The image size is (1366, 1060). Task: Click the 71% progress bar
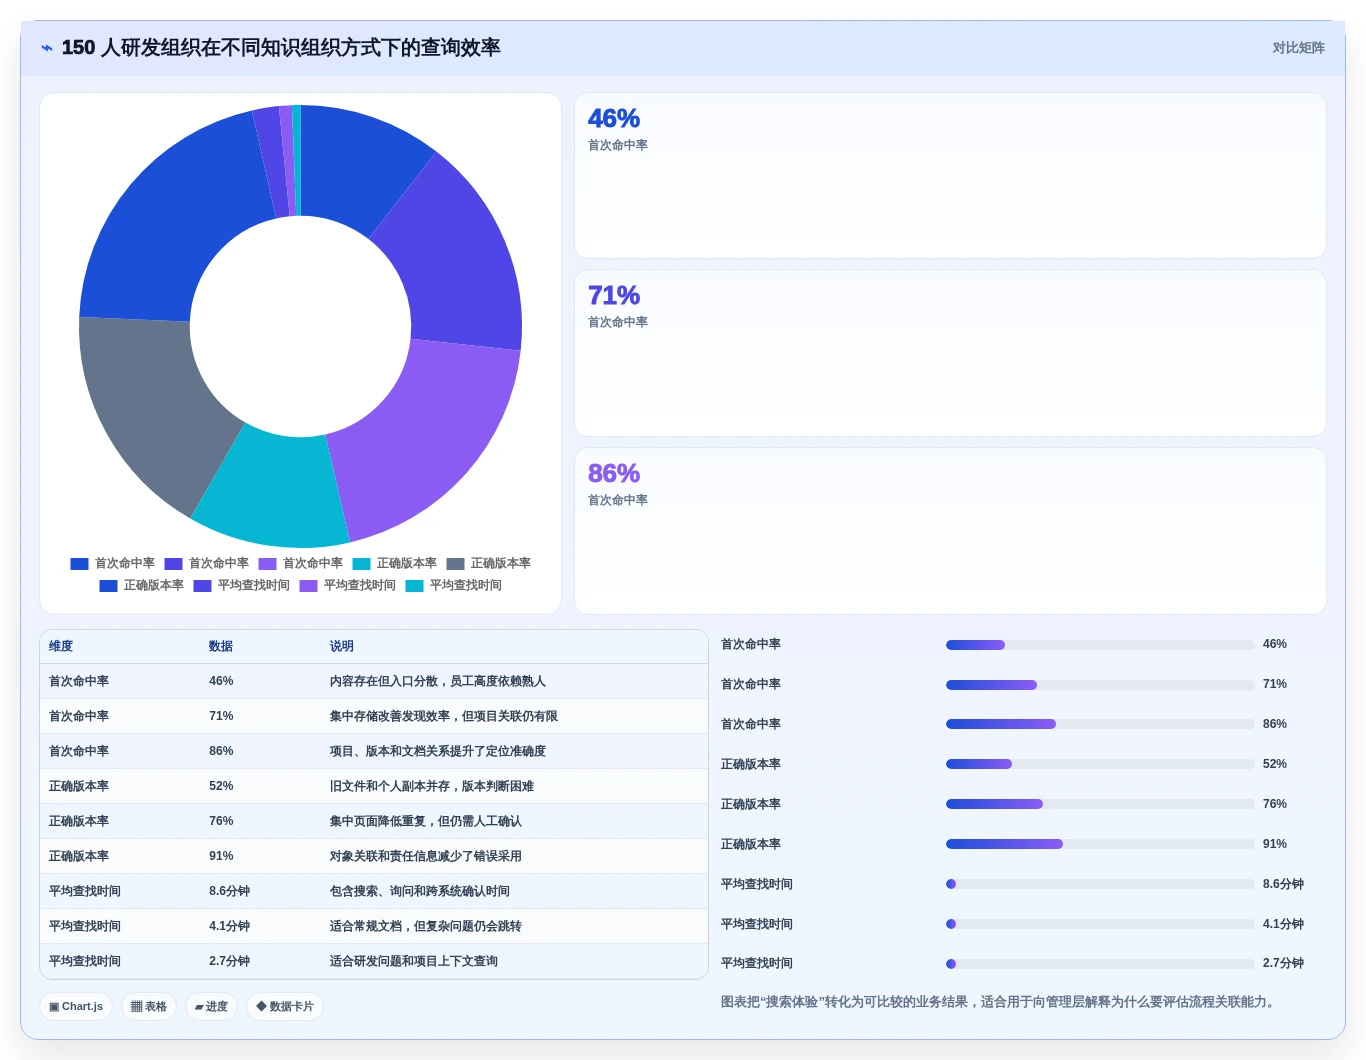click(1100, 685)
